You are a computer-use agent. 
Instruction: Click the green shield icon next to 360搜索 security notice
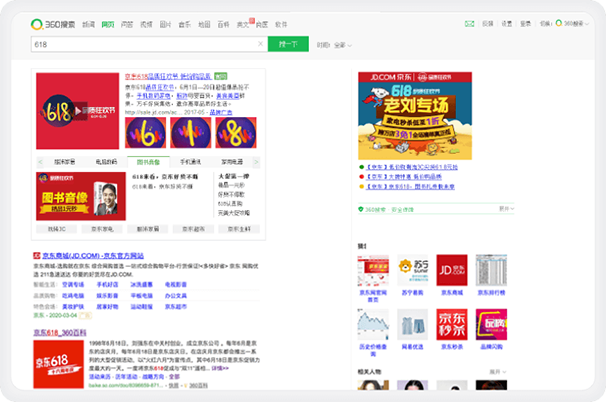click(361, 209)
